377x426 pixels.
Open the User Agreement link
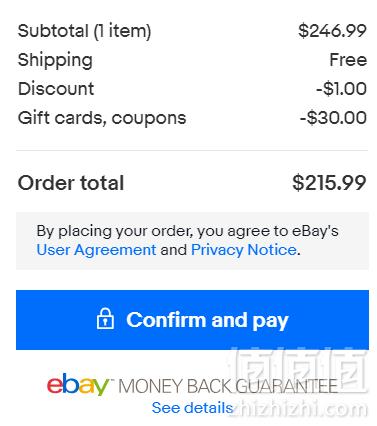pos(96,250)
